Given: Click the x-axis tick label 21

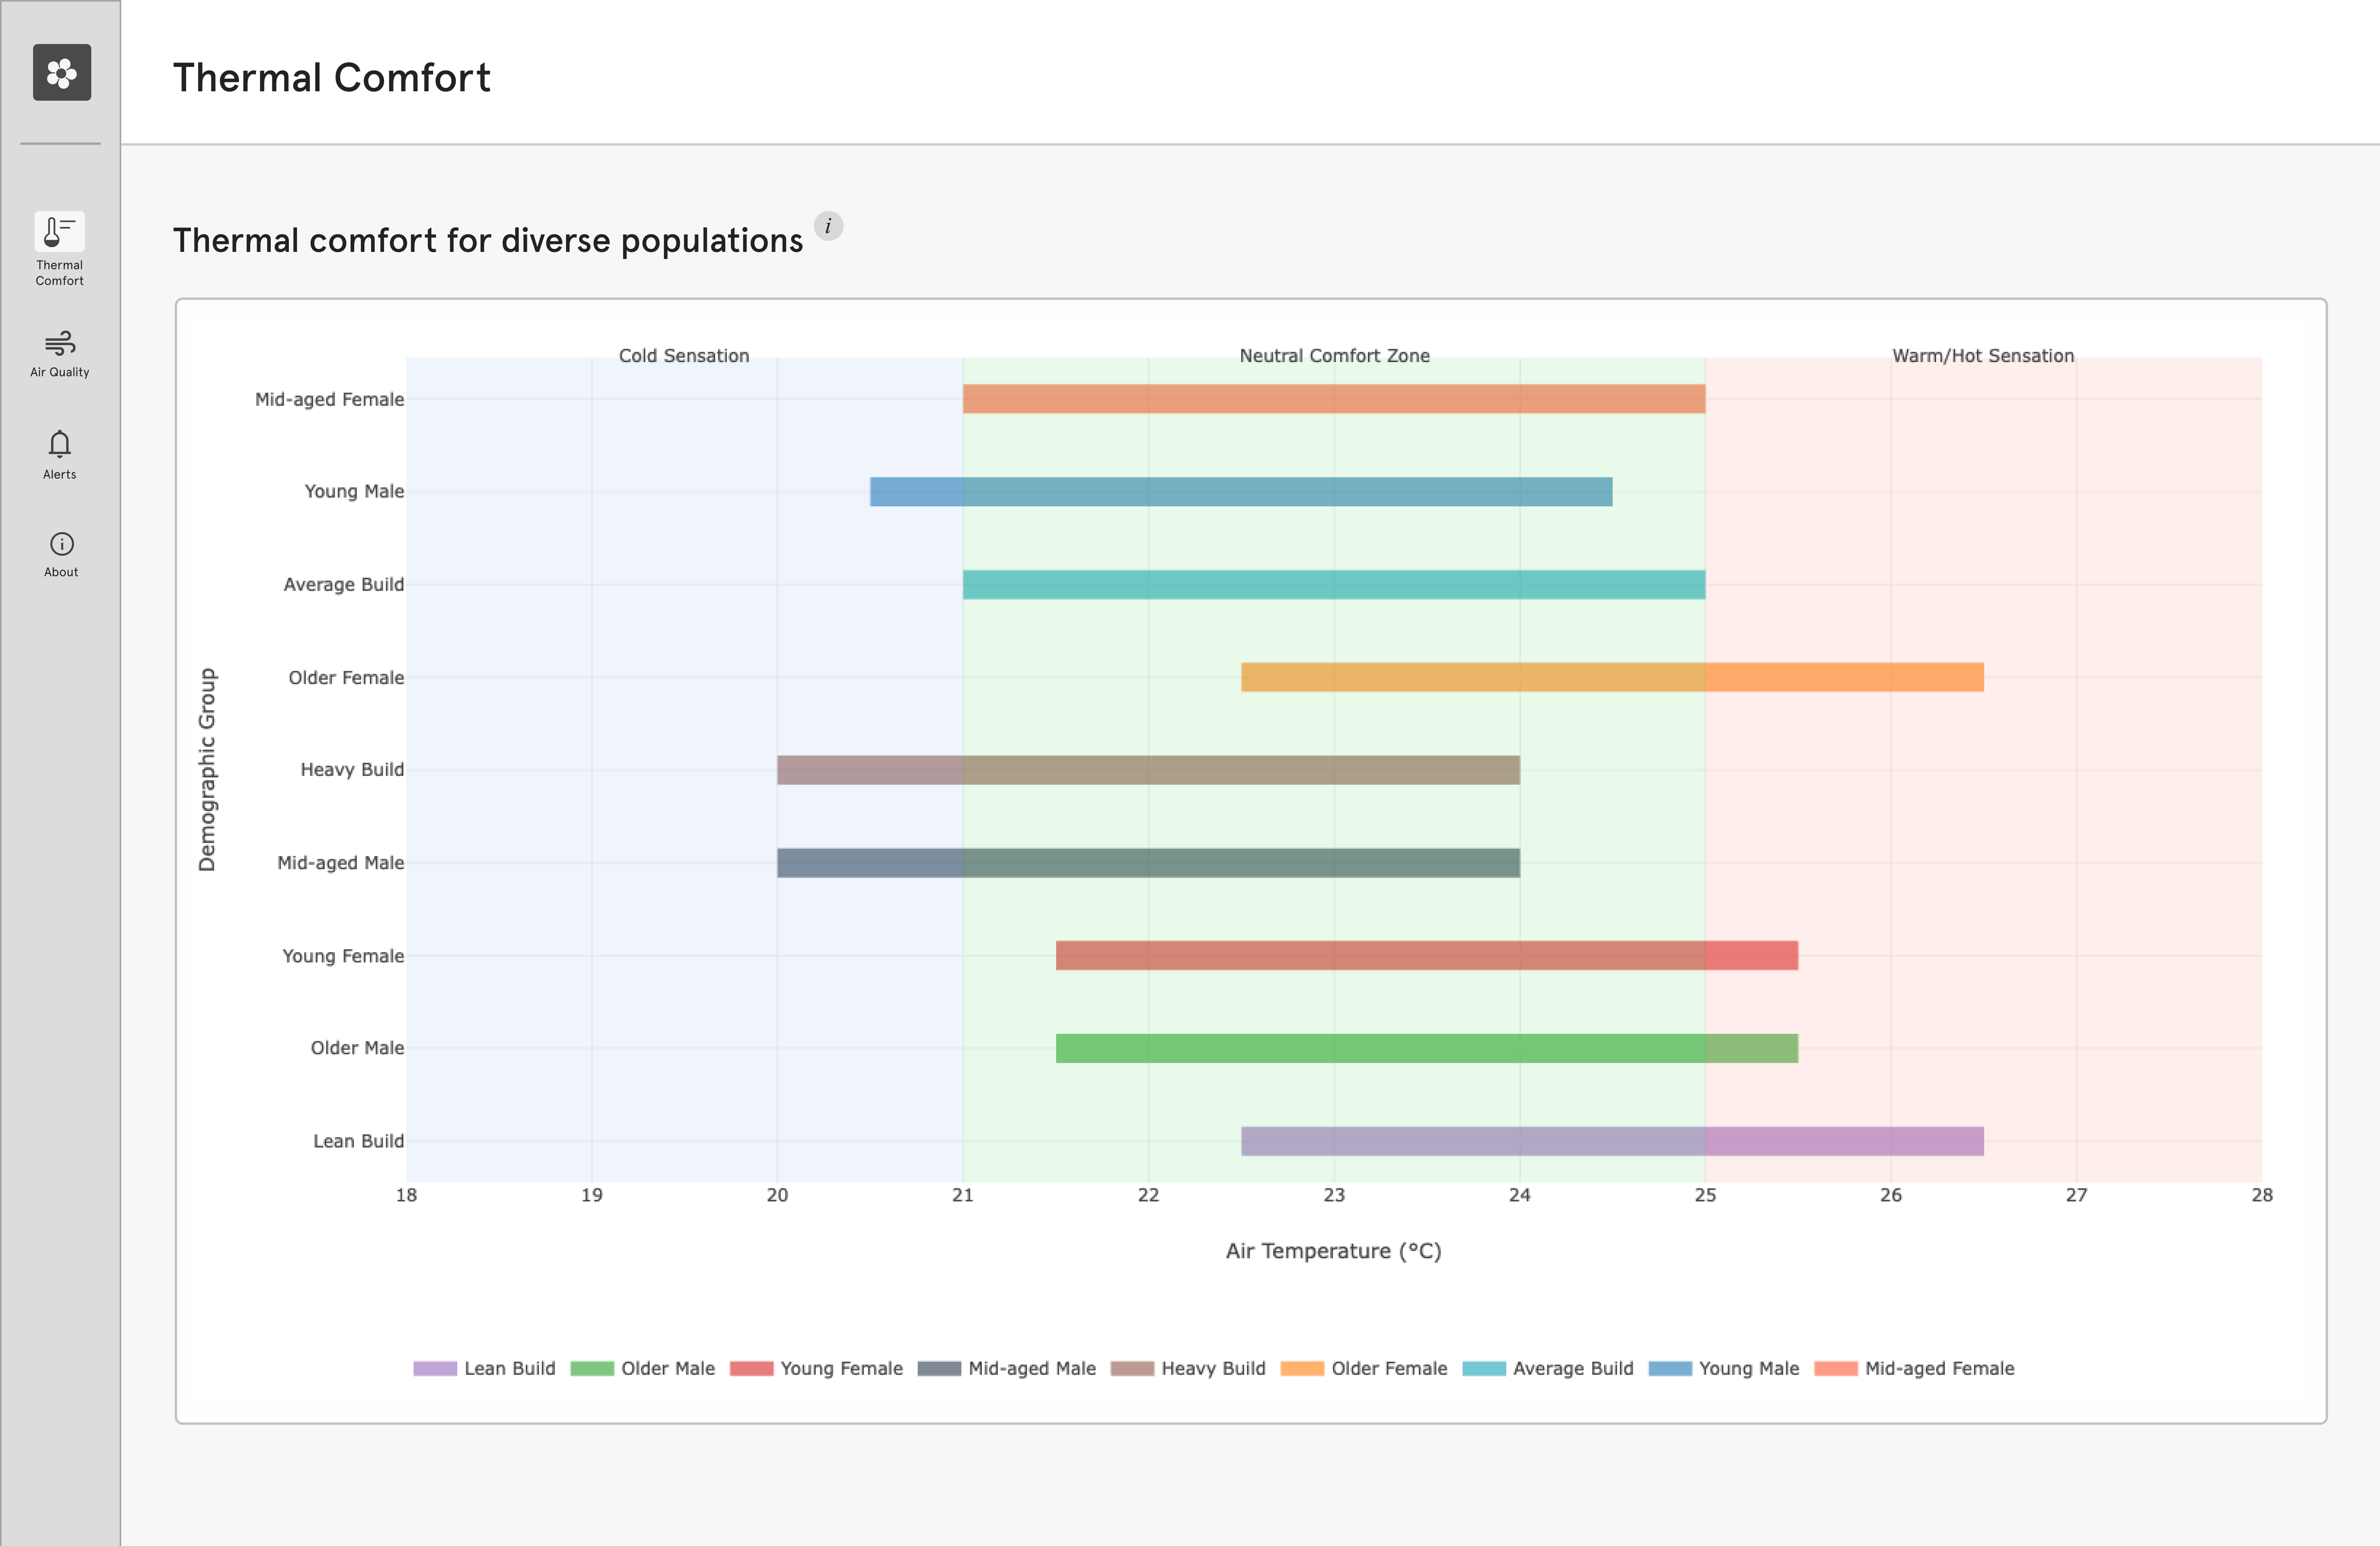Looking at the screenshot, I should click(x=963, y=1195).
